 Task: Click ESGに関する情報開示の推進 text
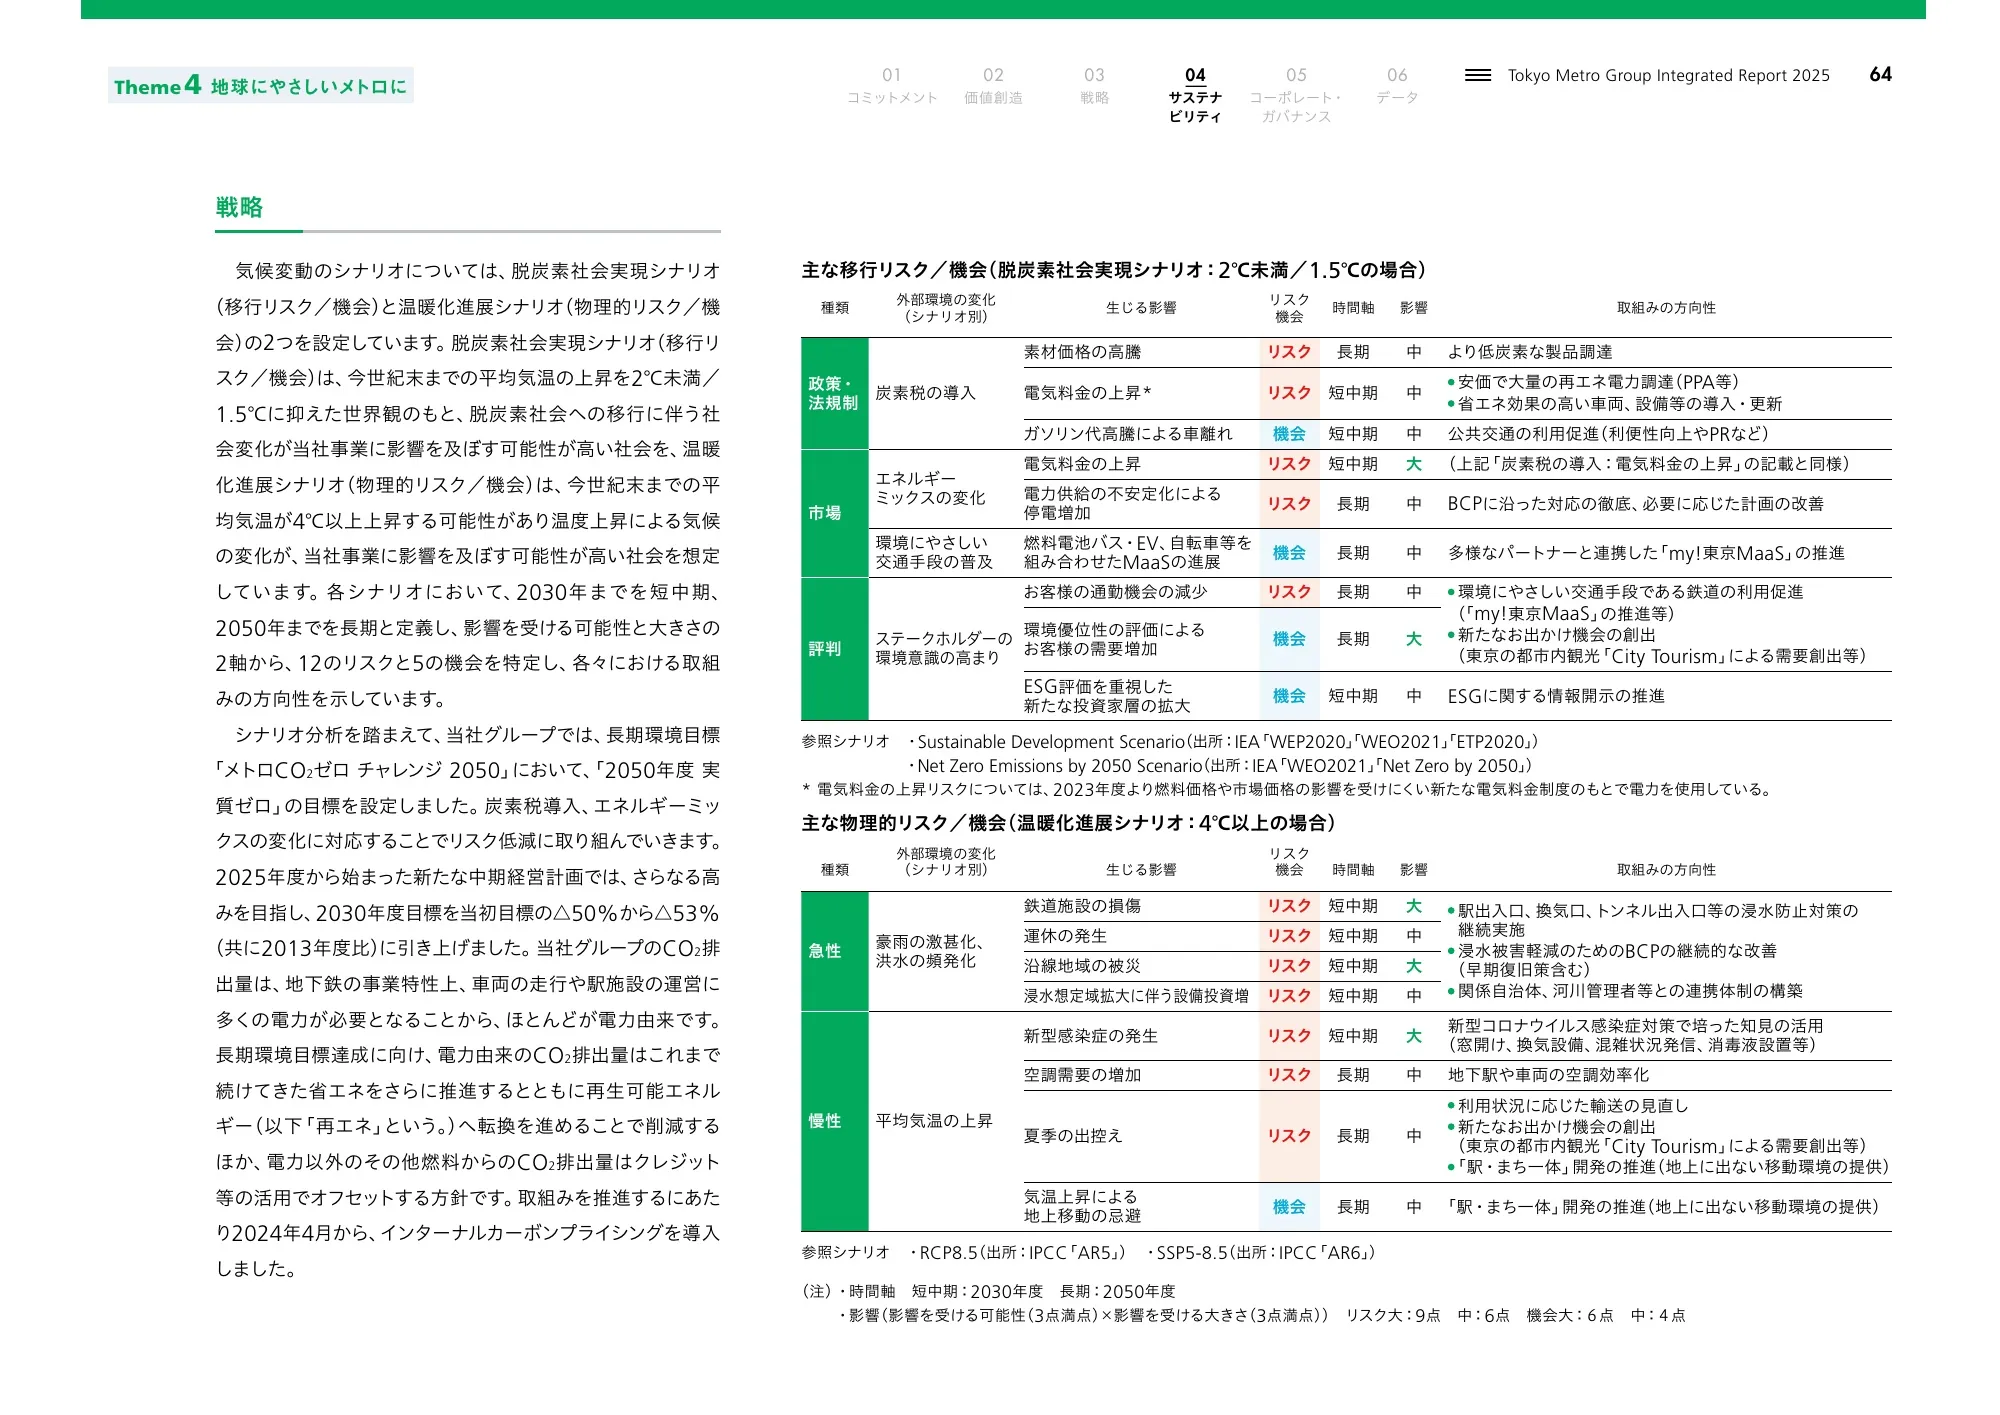pos(1556,696)
